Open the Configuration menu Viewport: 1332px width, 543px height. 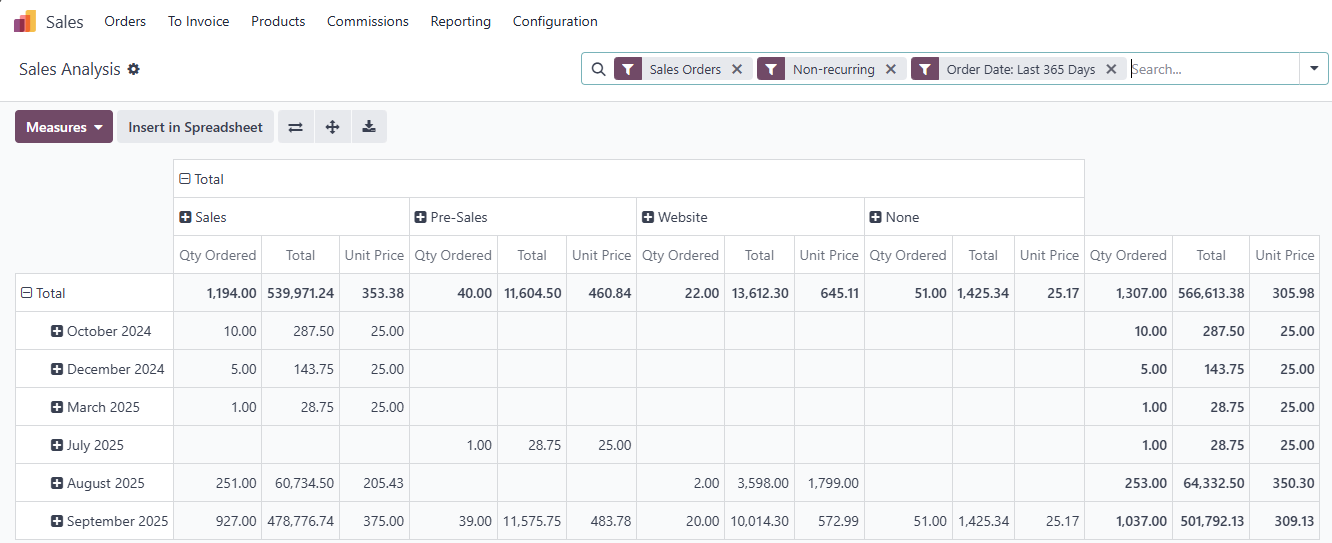tap(555, 21)
